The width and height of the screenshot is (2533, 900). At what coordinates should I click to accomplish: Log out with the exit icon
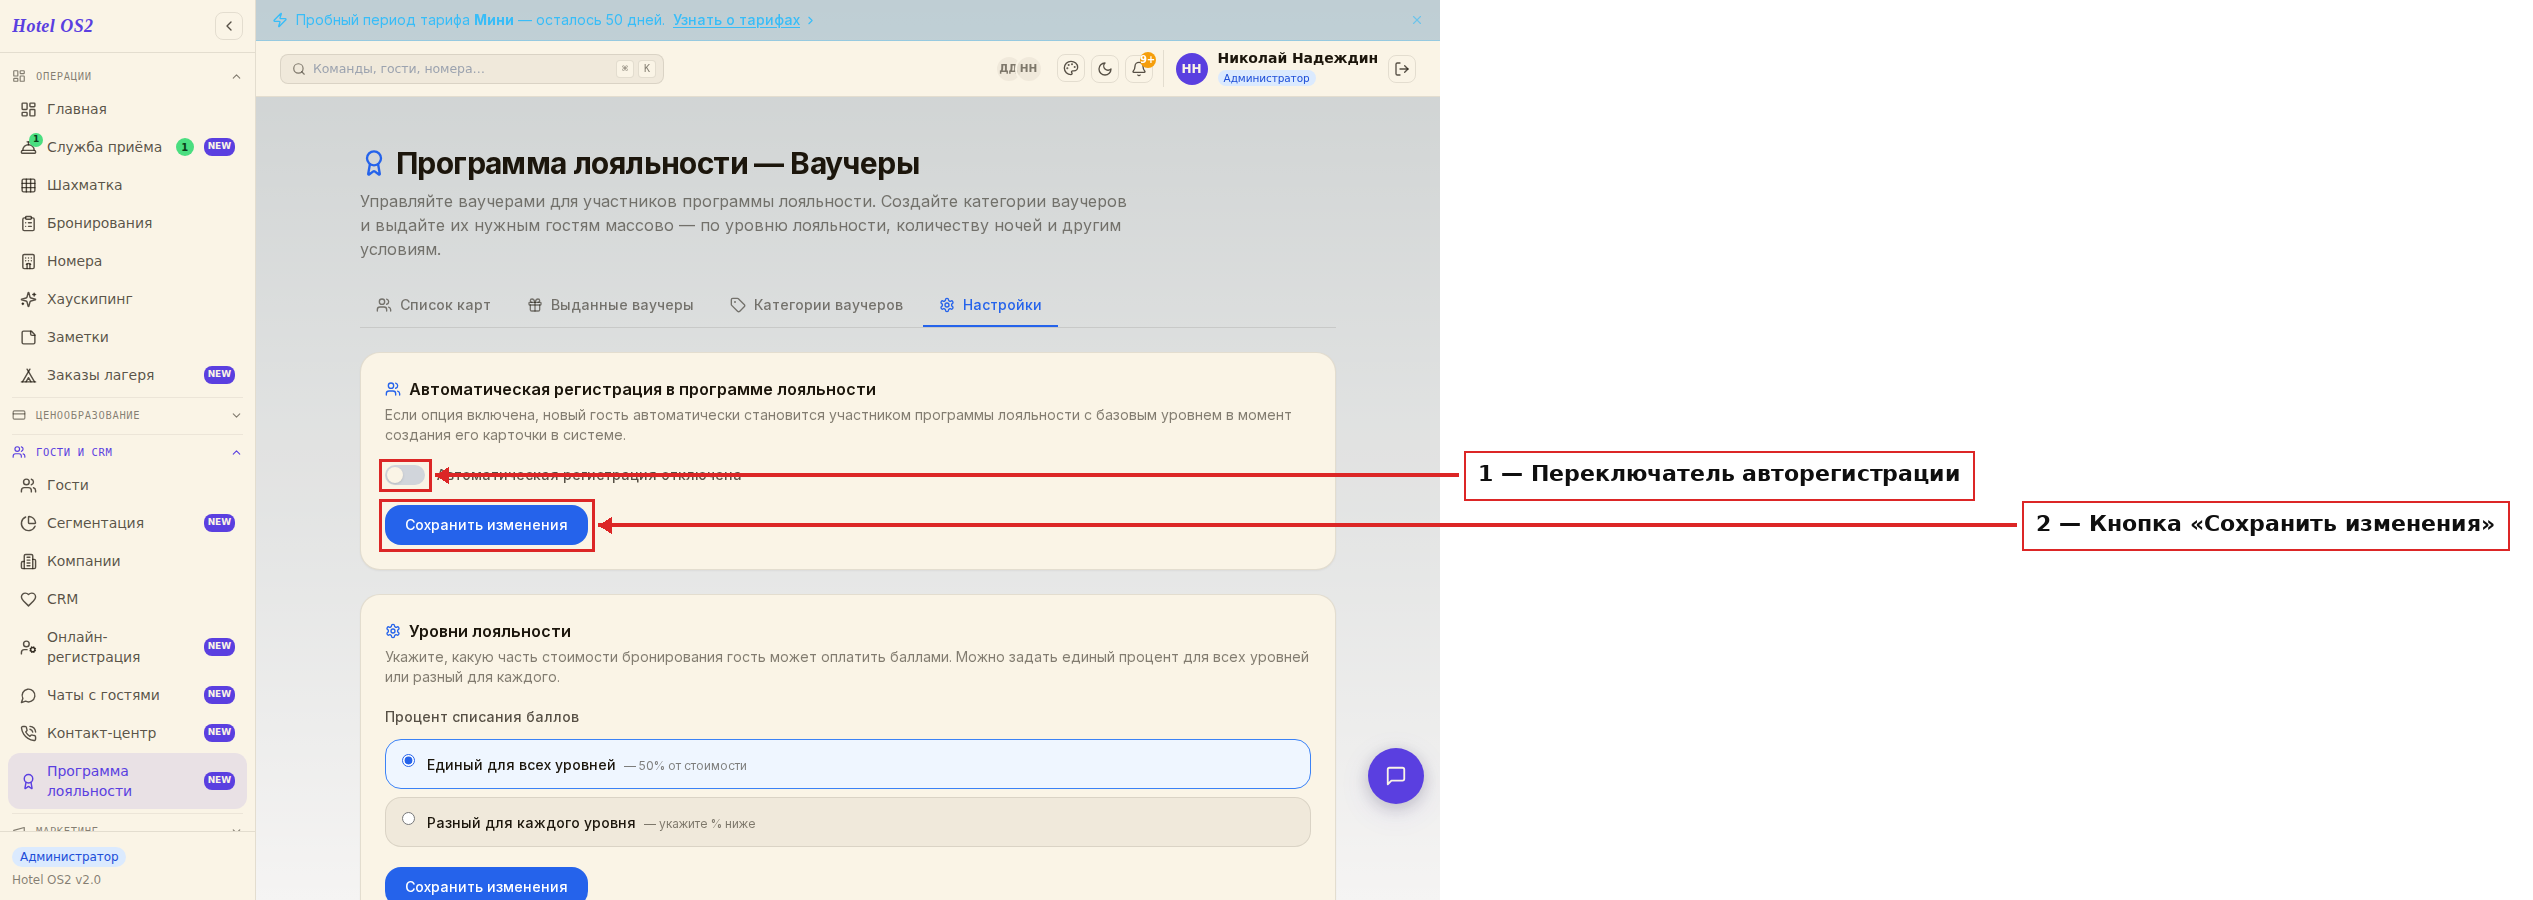tap(1402, 69)
